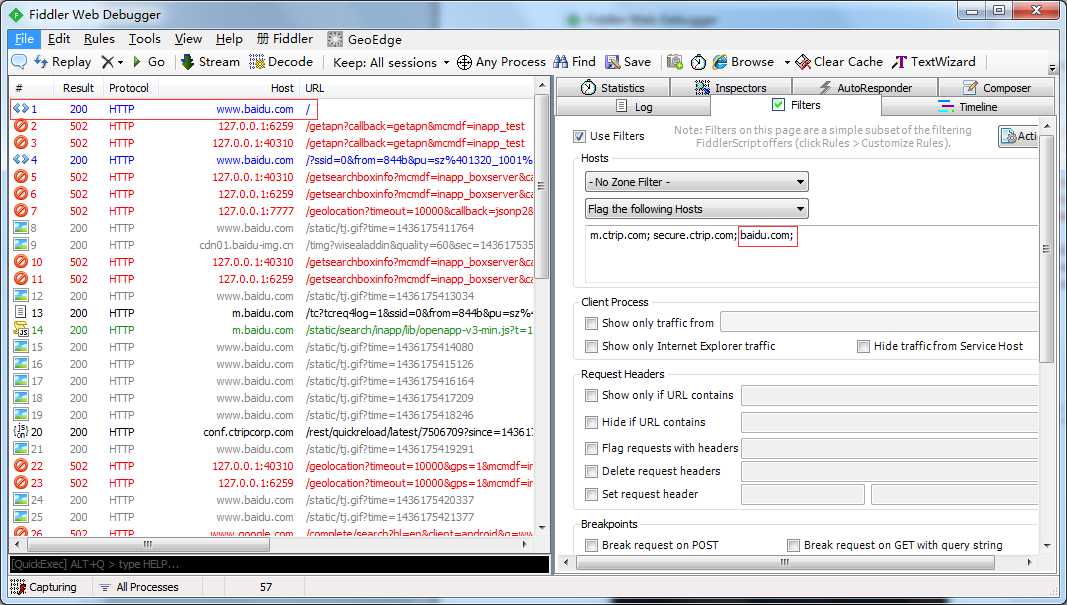
Task: Check Set request header
Action: (x=591, y=495)
